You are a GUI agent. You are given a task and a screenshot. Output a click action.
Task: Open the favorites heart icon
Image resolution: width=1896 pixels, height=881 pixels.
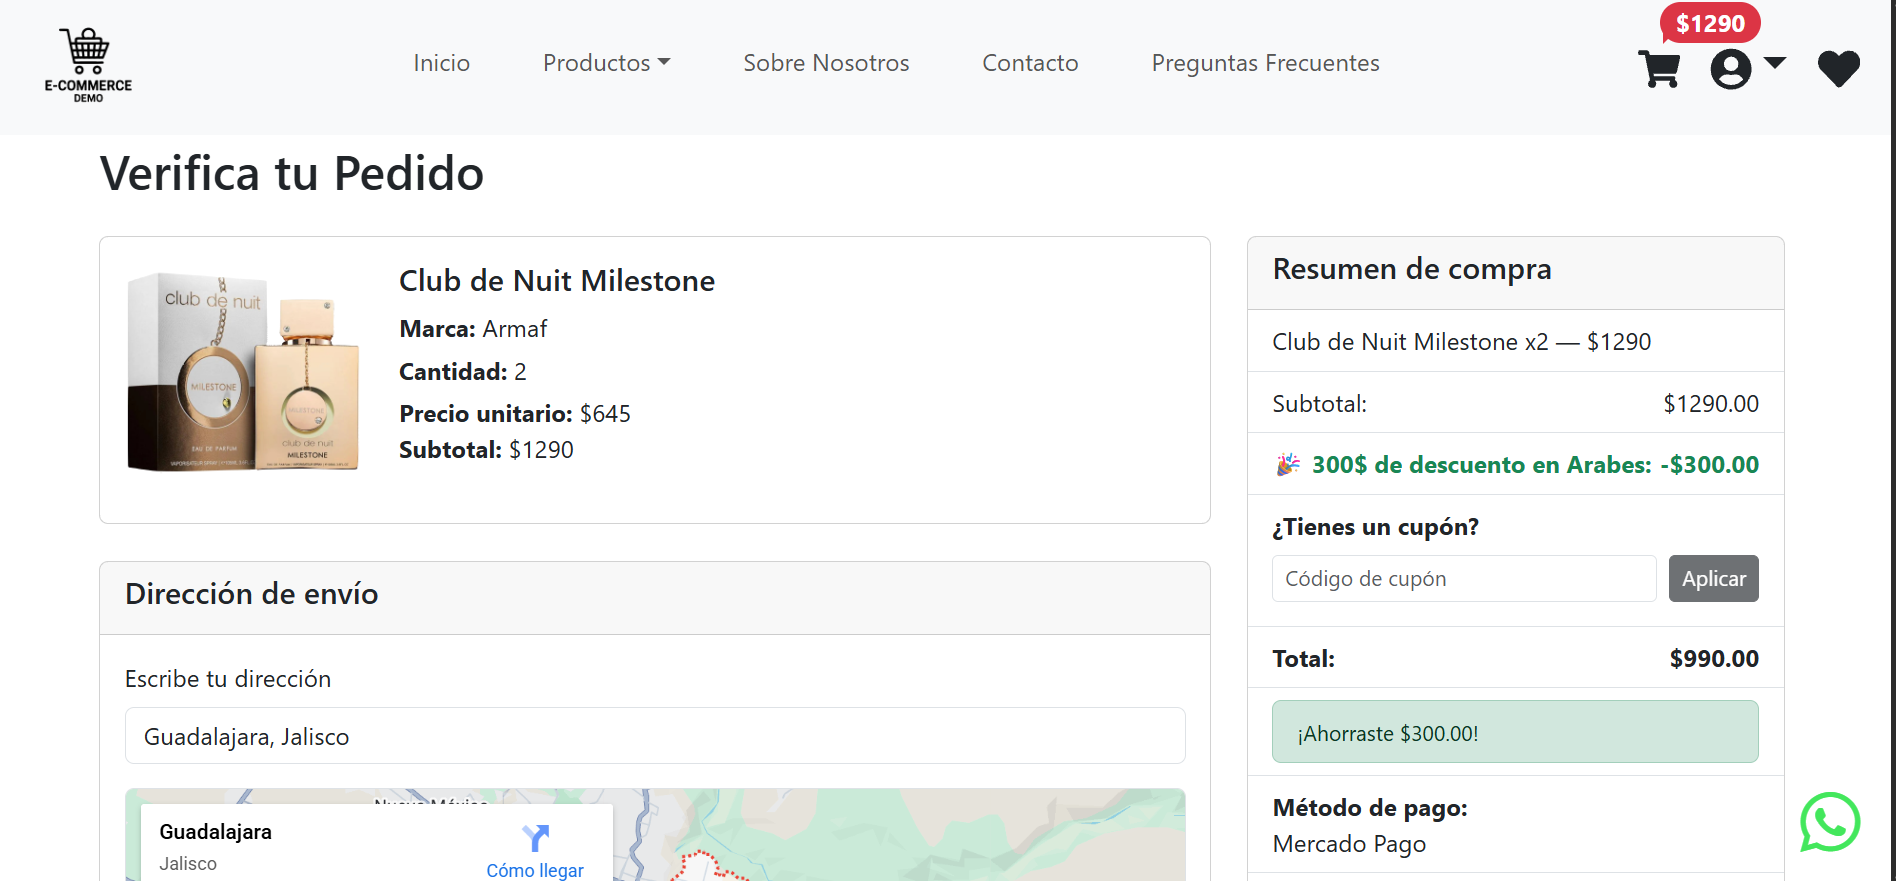click(x=1838, y=69)
